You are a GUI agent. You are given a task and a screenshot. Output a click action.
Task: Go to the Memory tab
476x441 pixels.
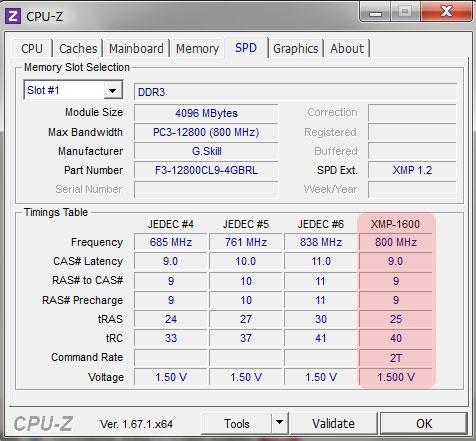point(197,48)
